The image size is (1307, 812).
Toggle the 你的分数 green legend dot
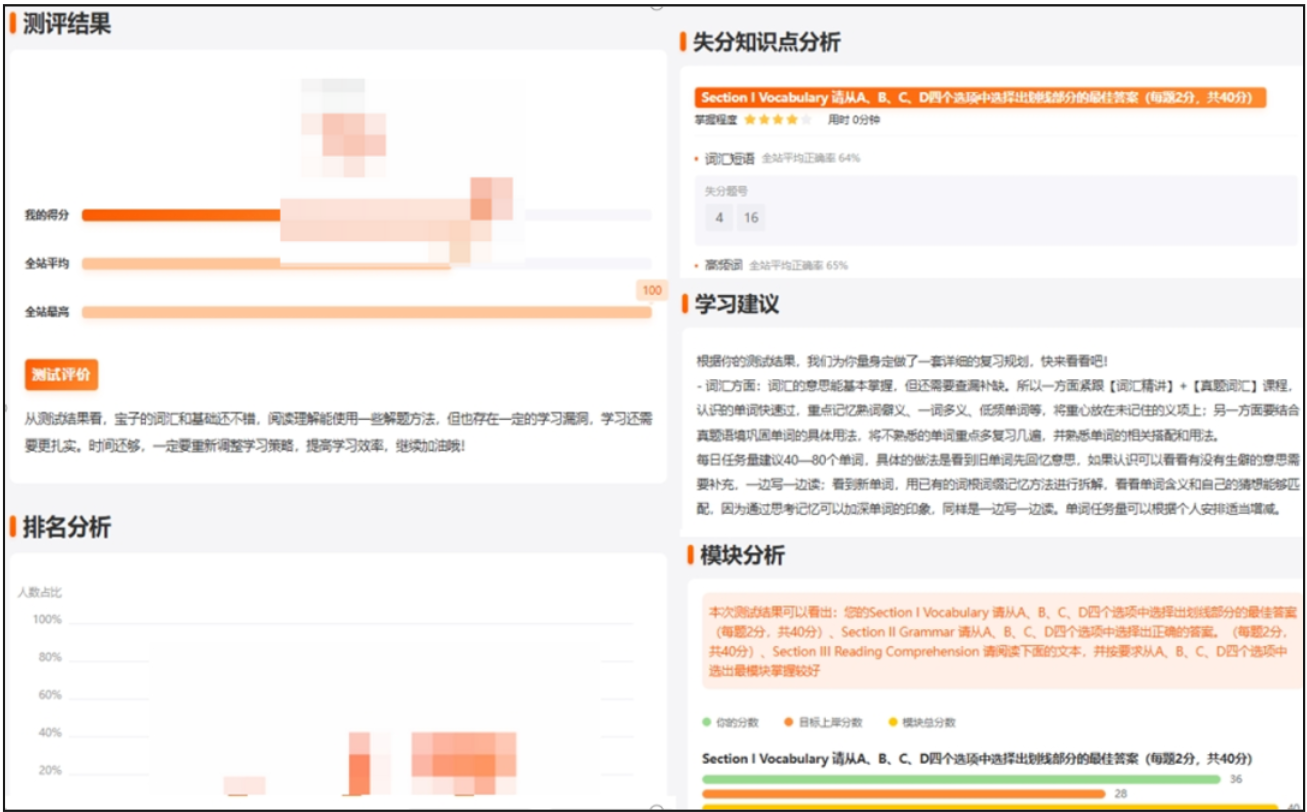click(x=708, y=722)
